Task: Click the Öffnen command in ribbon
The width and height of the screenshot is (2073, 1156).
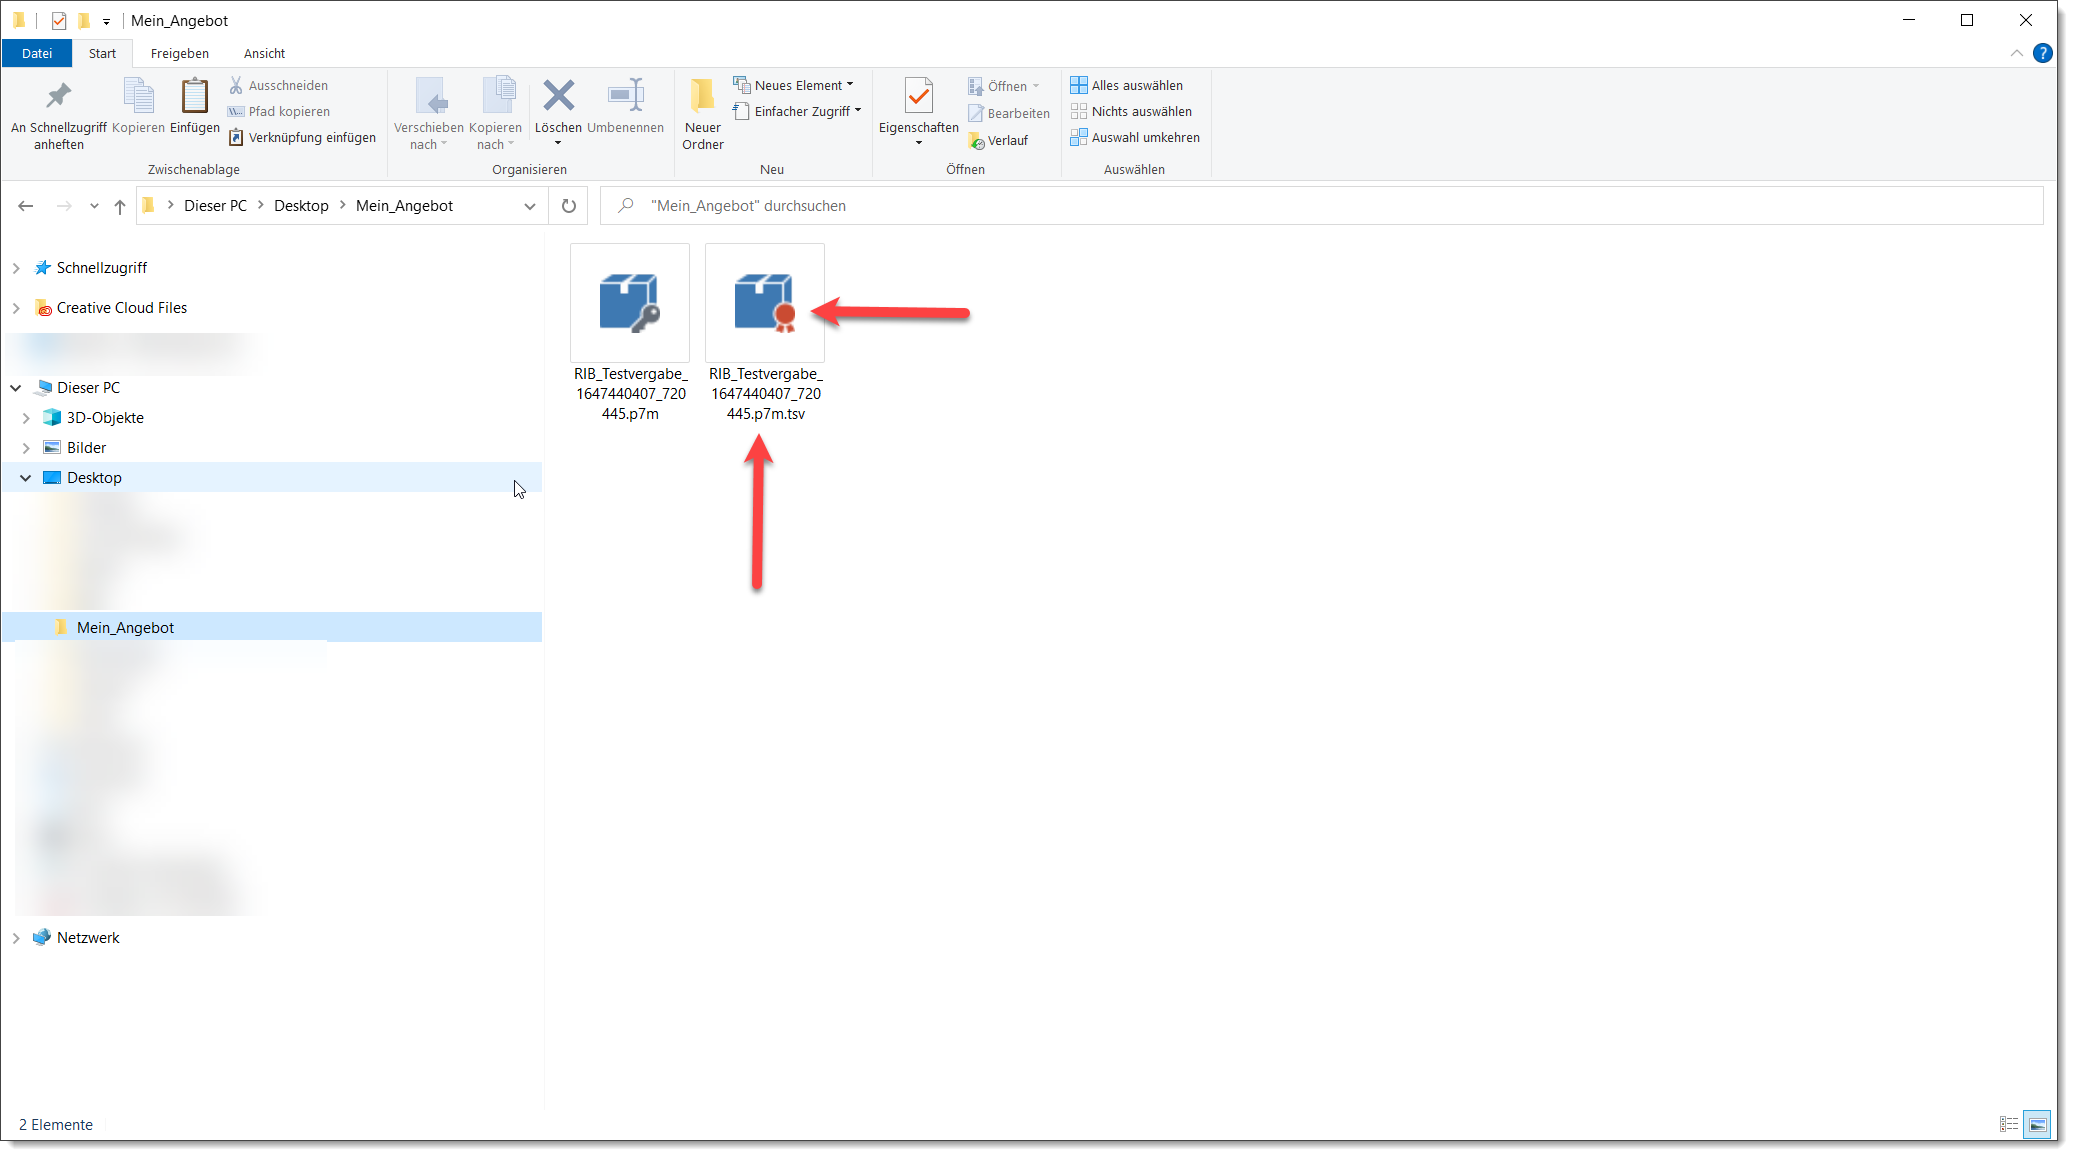Action: (1004, 87)
